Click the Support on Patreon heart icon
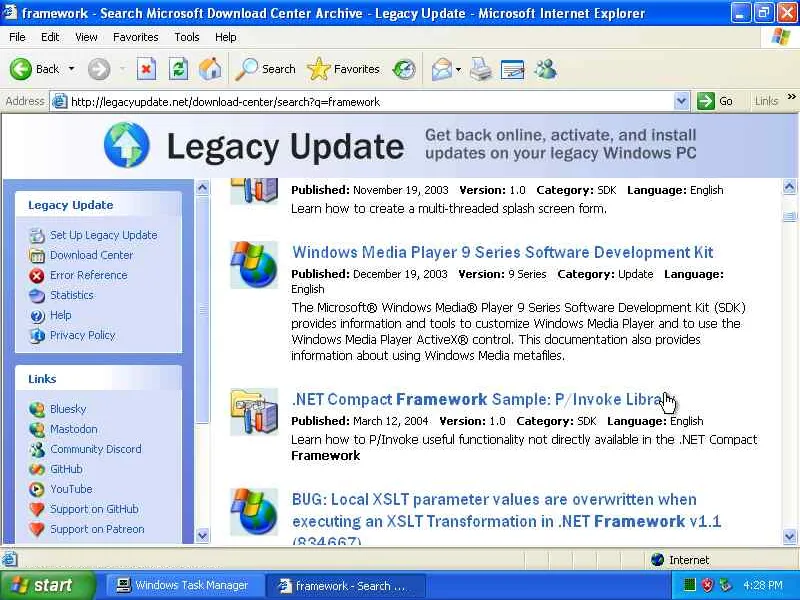 [37, 530]
